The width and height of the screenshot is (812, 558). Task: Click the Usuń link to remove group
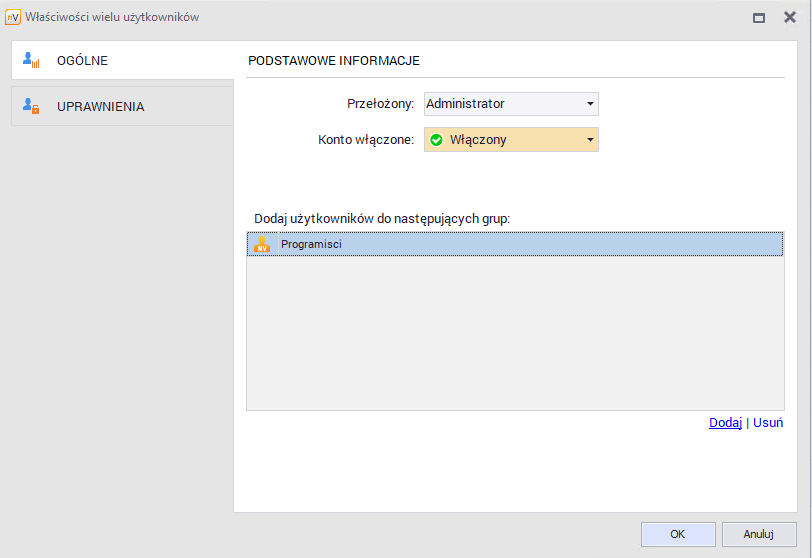[768, 423]
